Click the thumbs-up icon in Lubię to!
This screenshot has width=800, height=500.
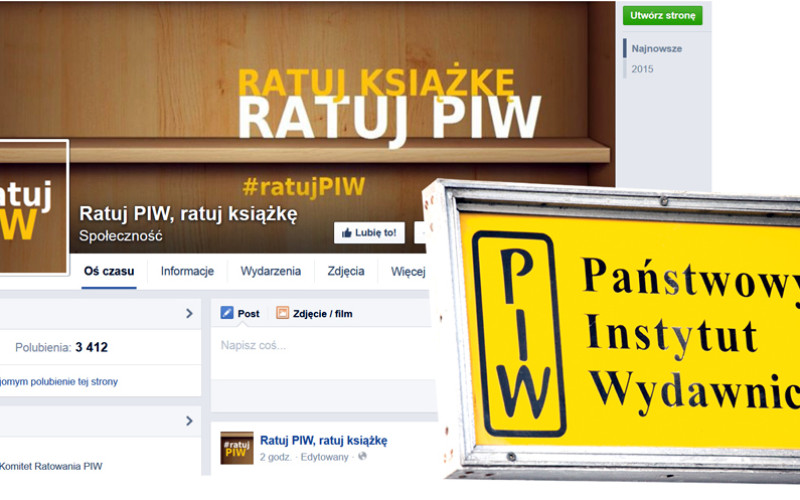347,233
